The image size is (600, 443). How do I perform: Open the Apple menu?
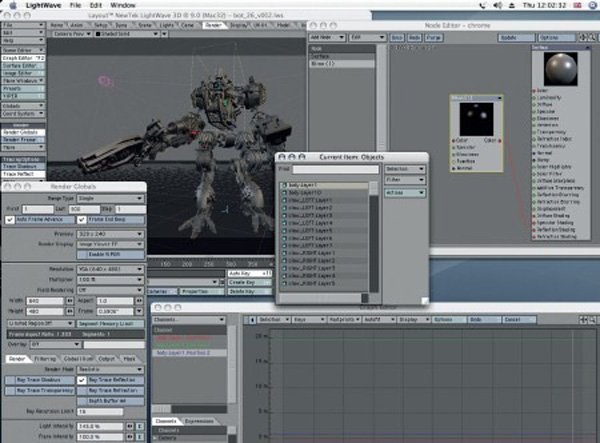pos(12,6)
